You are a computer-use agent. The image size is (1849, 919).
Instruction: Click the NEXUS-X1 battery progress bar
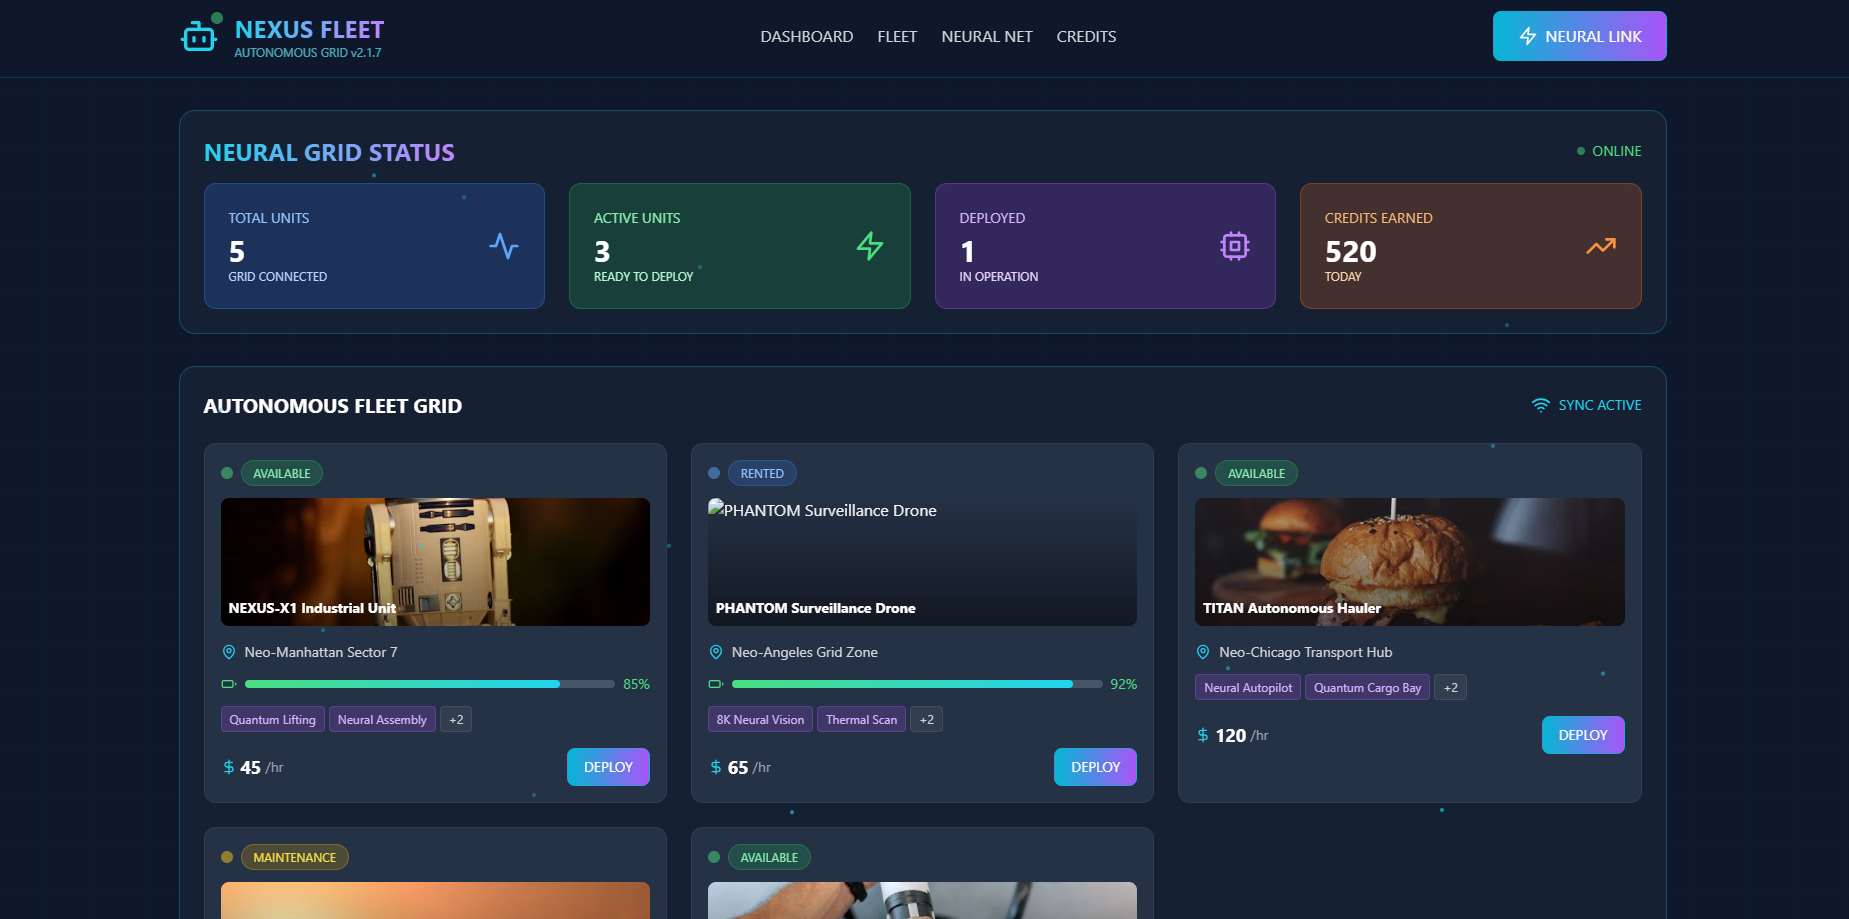(430, 684)
